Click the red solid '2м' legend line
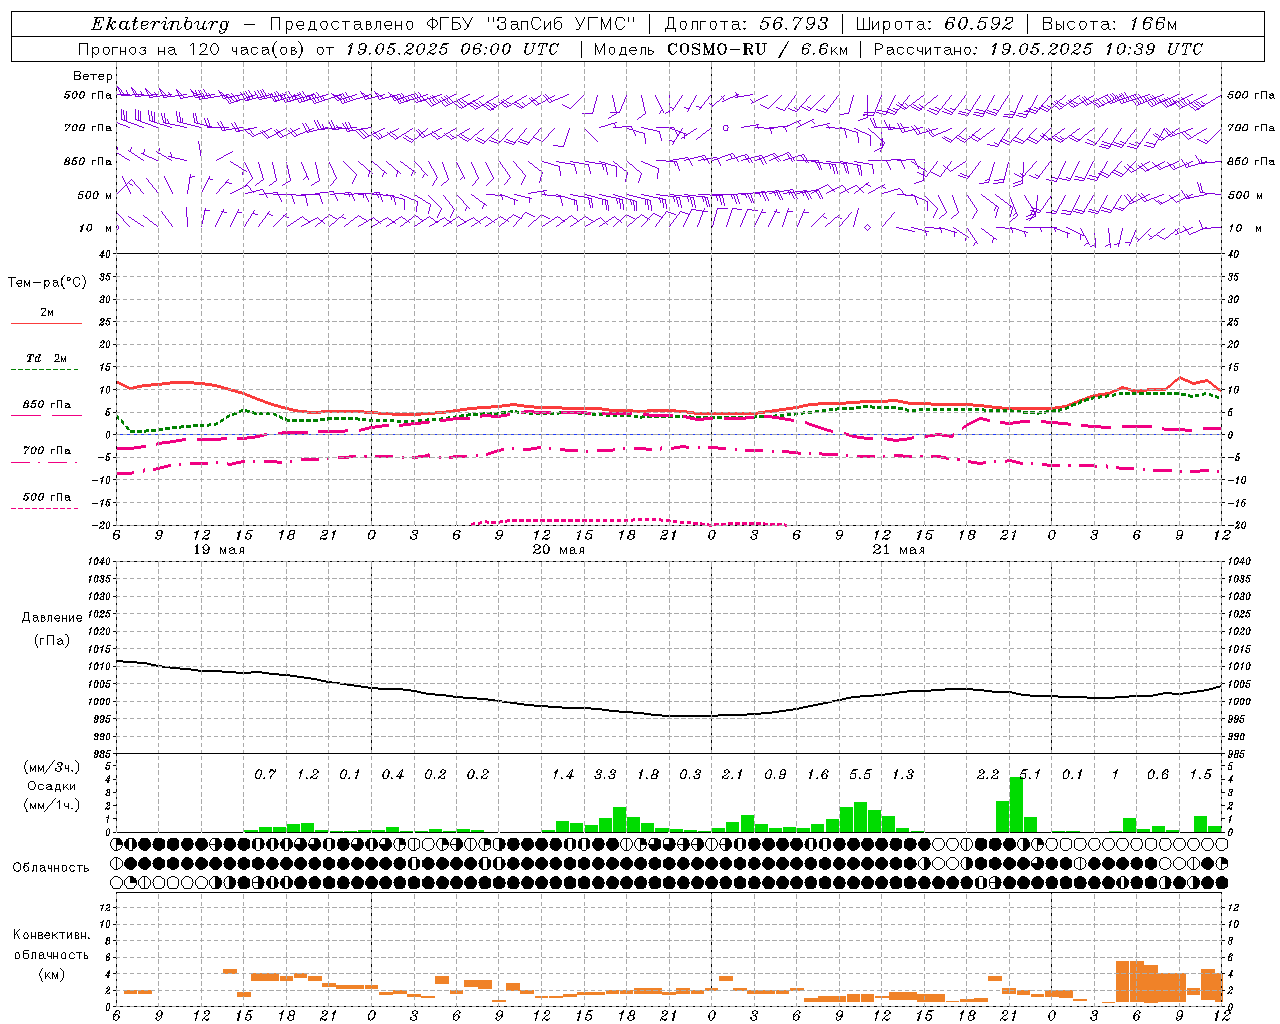1280x1024 pixels. point(46,323)
